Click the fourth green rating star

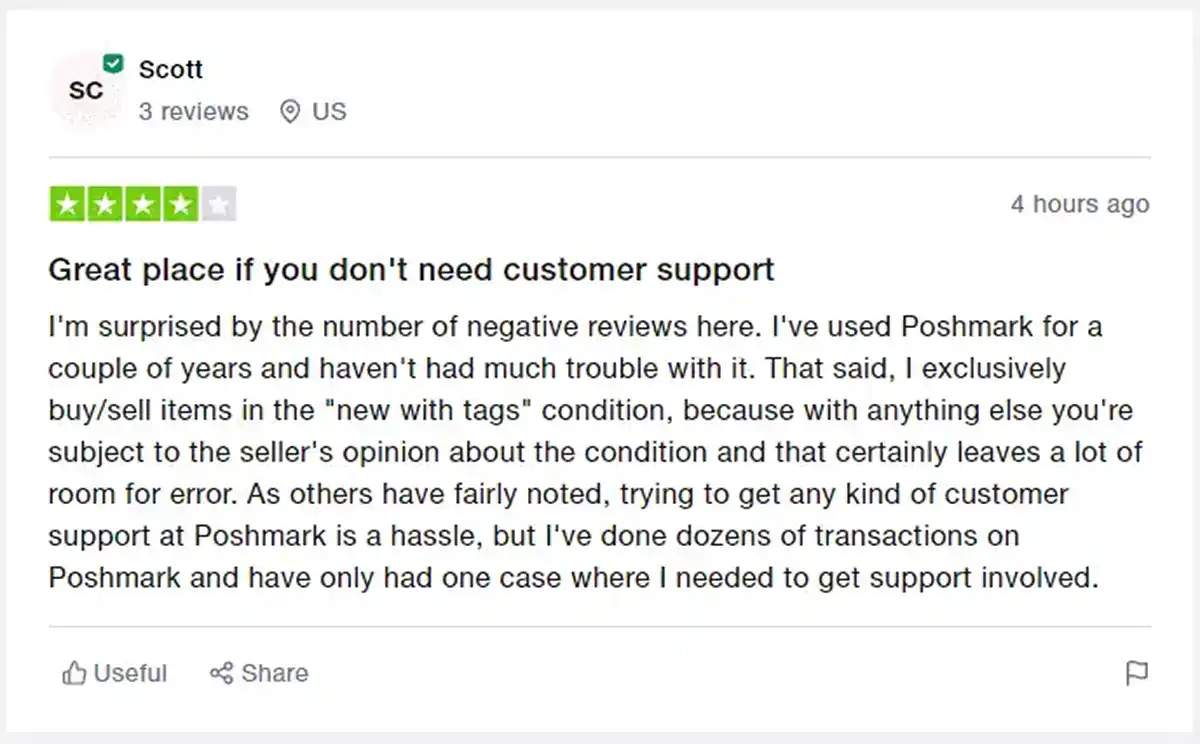click(x=180, y=203)
